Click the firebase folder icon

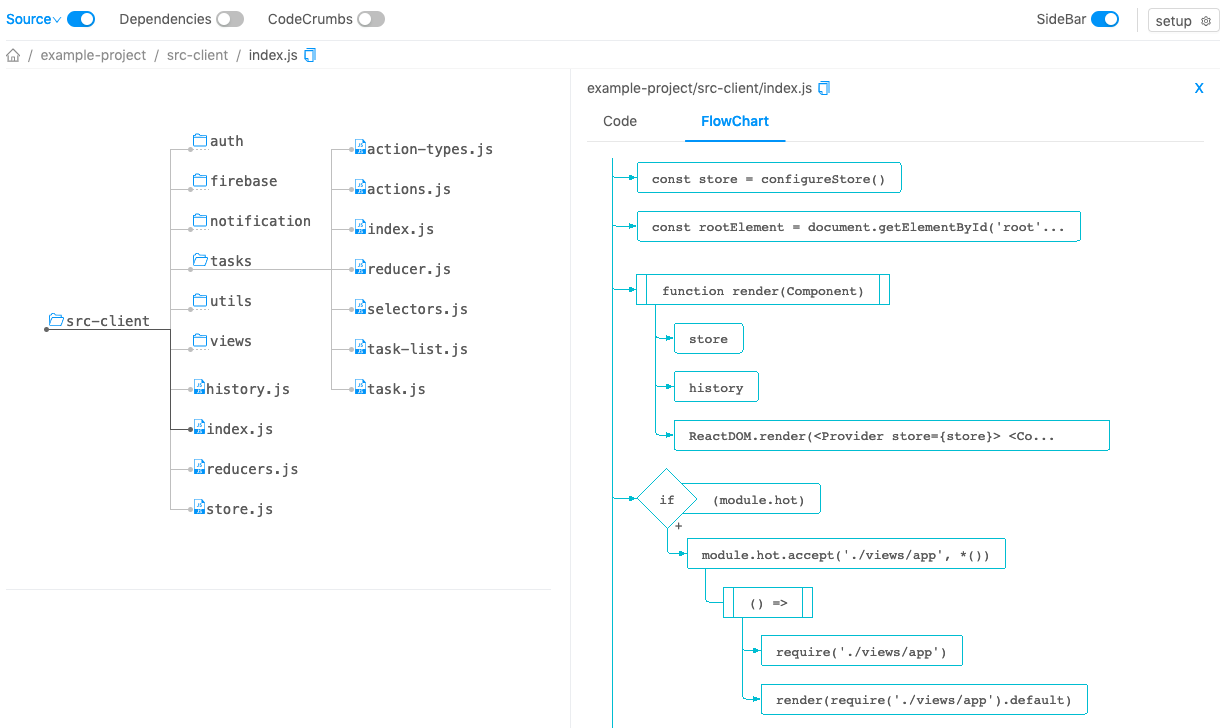coord(200,181)
